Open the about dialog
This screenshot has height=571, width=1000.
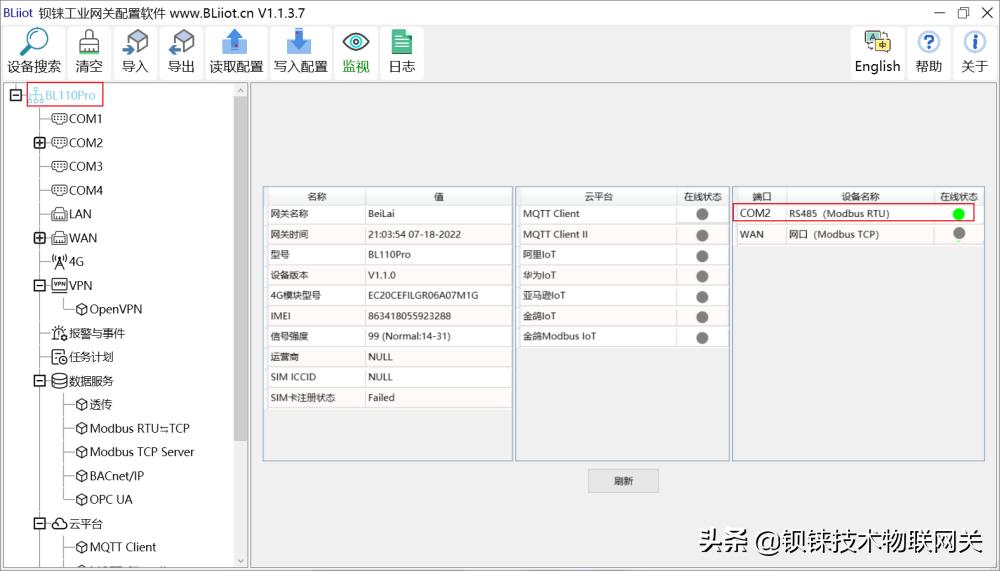point(974,53)
